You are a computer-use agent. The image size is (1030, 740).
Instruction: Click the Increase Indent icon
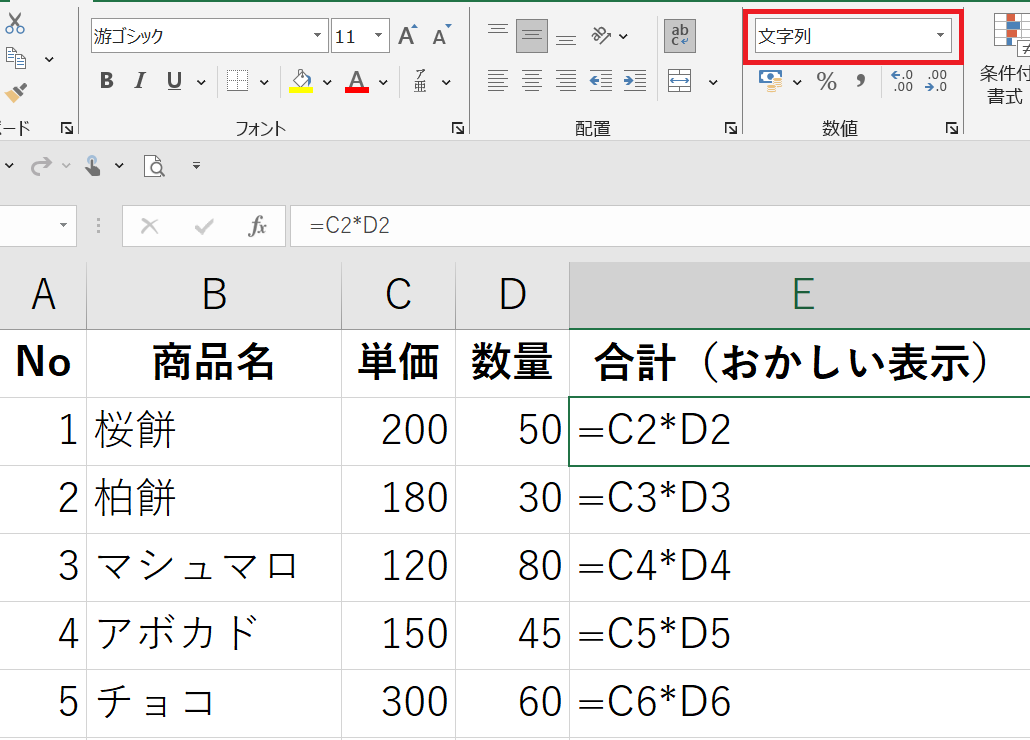click(x=634, y=81)
